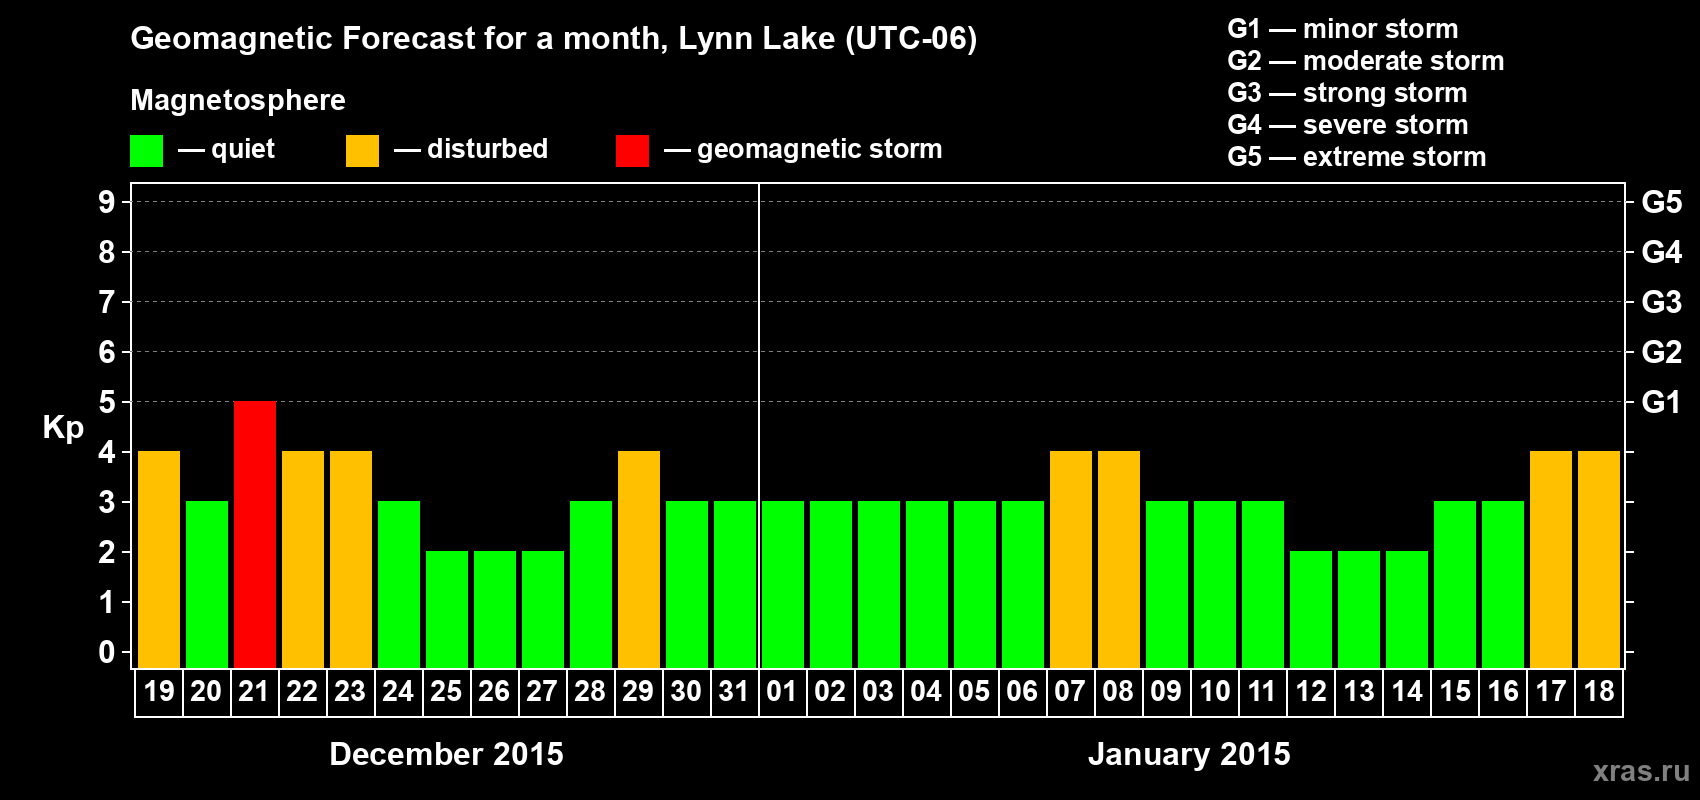Click the 'G1 — minor storm' legend line
Viewport: 1700px width, 800px height.
(1343, 29)
